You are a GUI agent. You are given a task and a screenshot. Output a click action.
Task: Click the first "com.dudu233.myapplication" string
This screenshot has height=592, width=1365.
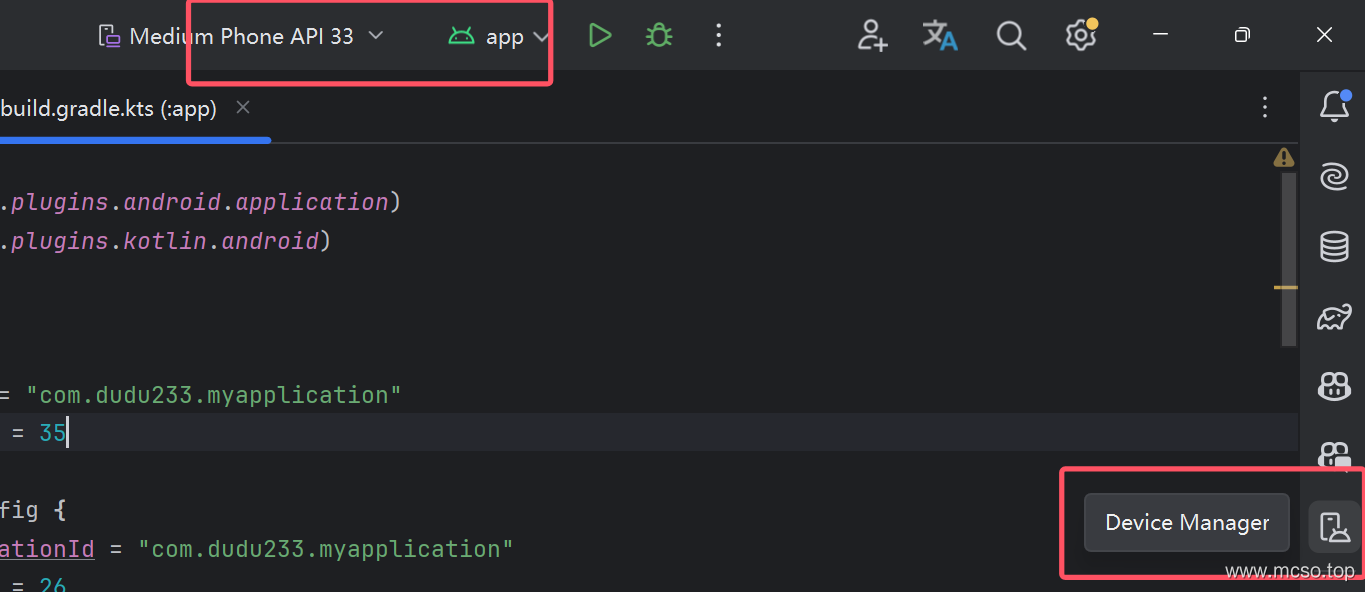pos(214,395)
